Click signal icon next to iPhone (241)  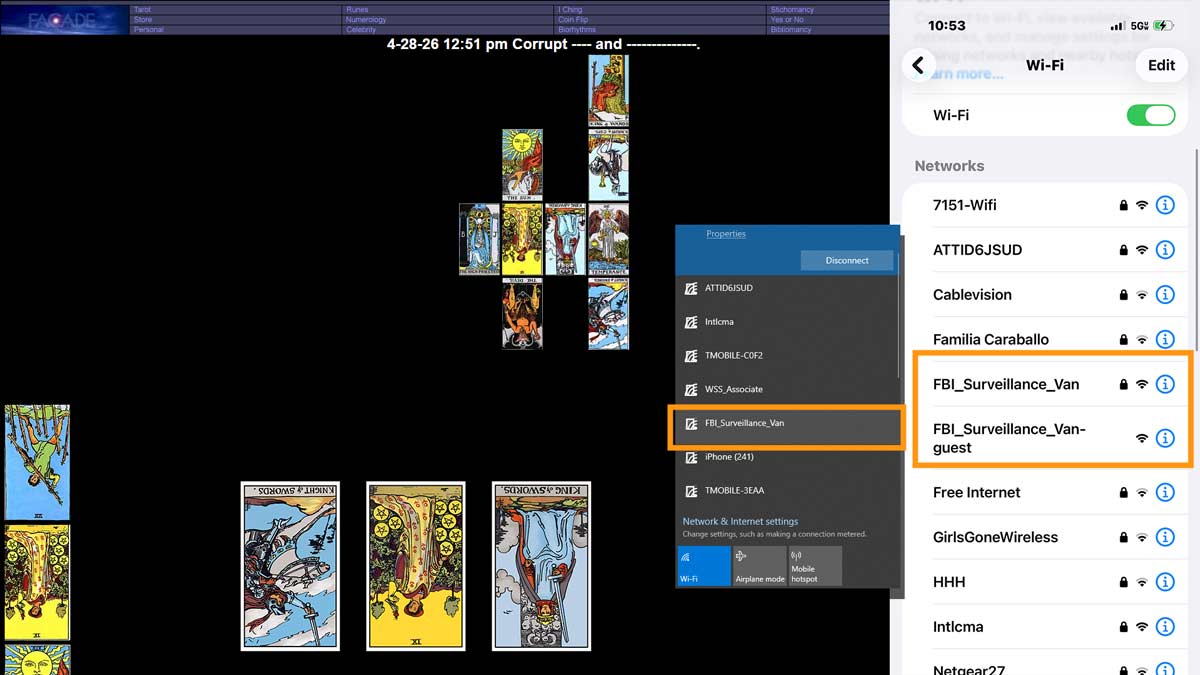(690, 457)
